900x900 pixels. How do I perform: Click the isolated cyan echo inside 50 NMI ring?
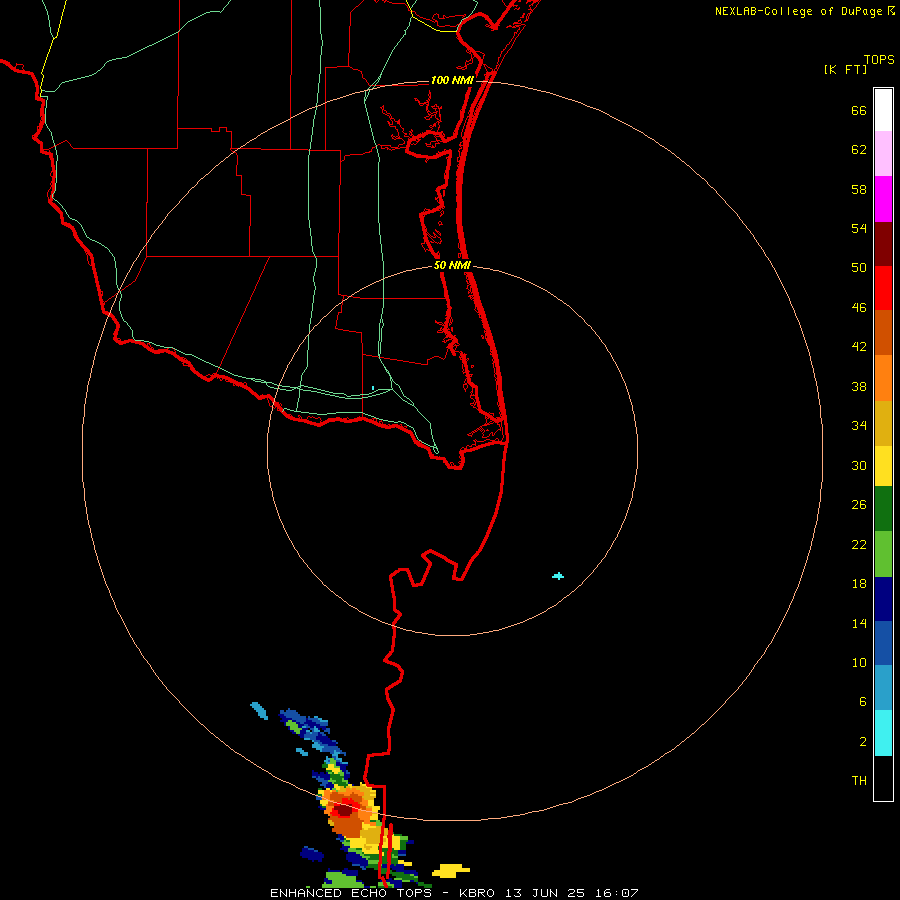point(558,576)
